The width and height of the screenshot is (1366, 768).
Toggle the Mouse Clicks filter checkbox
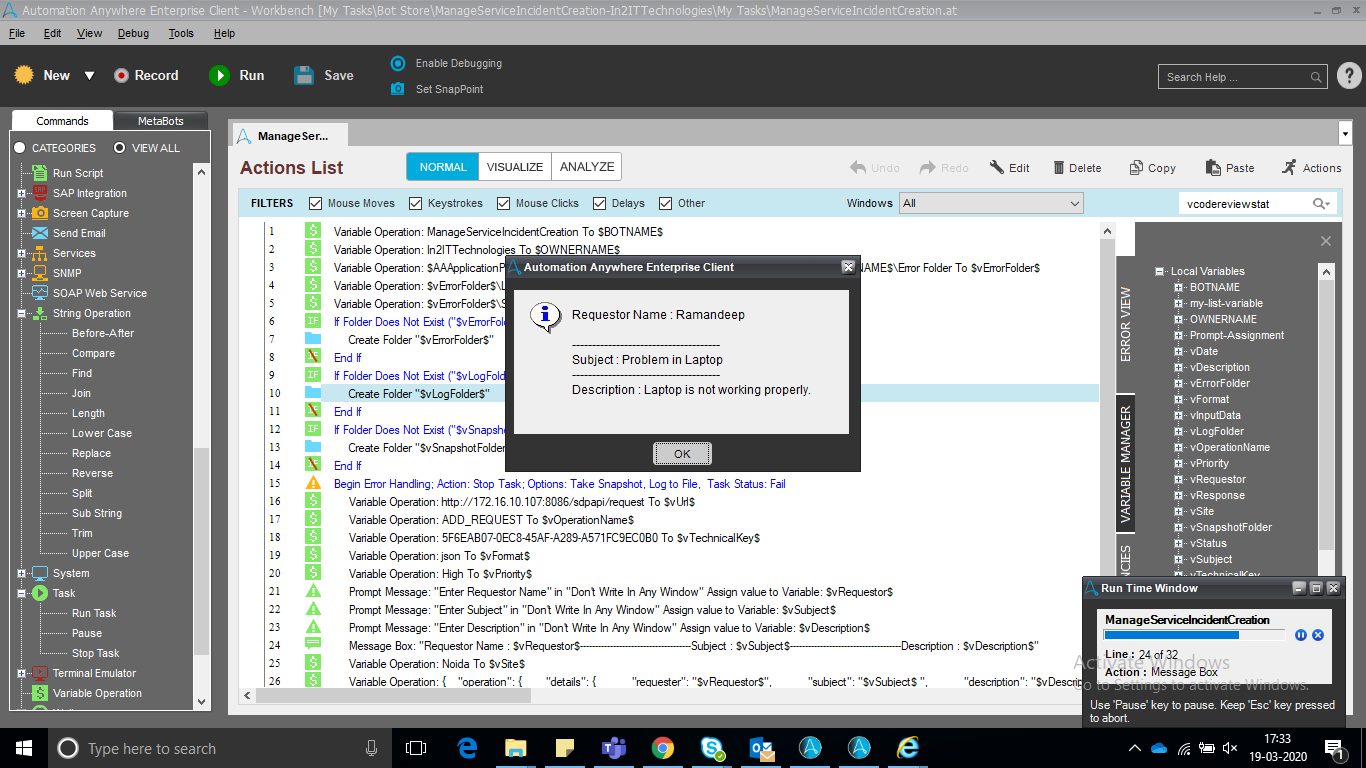coord(503,203)
